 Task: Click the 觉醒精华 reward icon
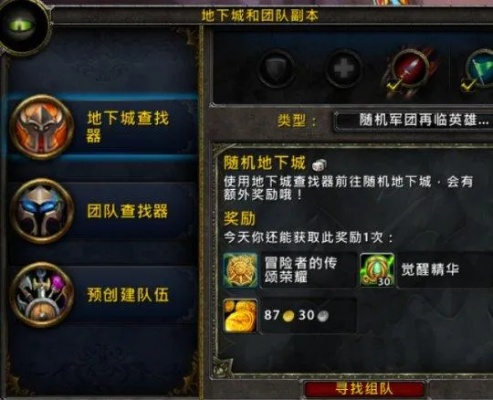(377, 270)
